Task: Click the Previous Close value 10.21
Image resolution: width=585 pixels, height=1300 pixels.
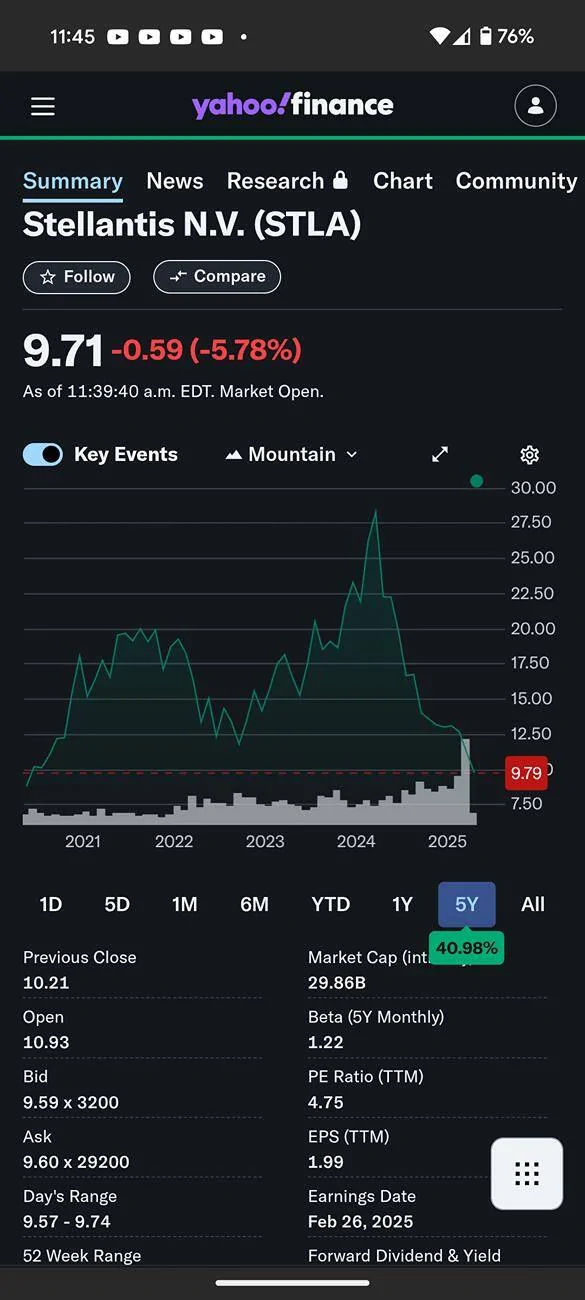Action: (x=46, y=982)
